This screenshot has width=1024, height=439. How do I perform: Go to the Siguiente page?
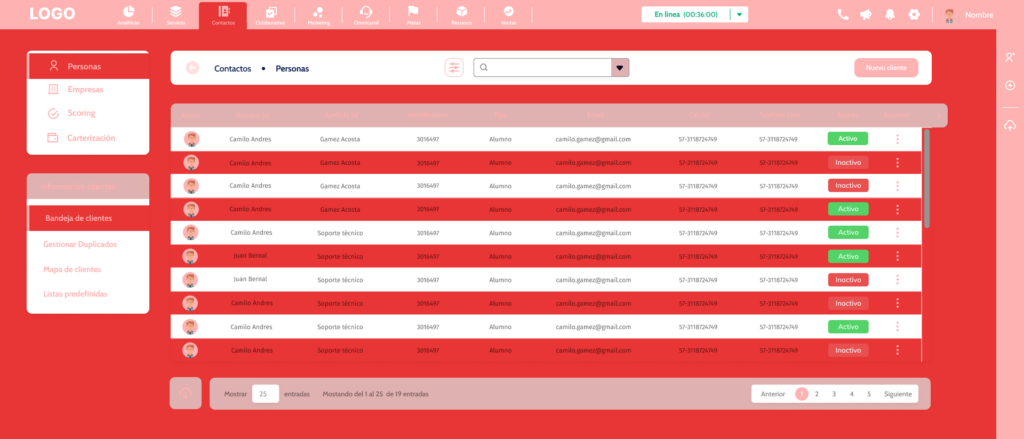click(898, 394)
